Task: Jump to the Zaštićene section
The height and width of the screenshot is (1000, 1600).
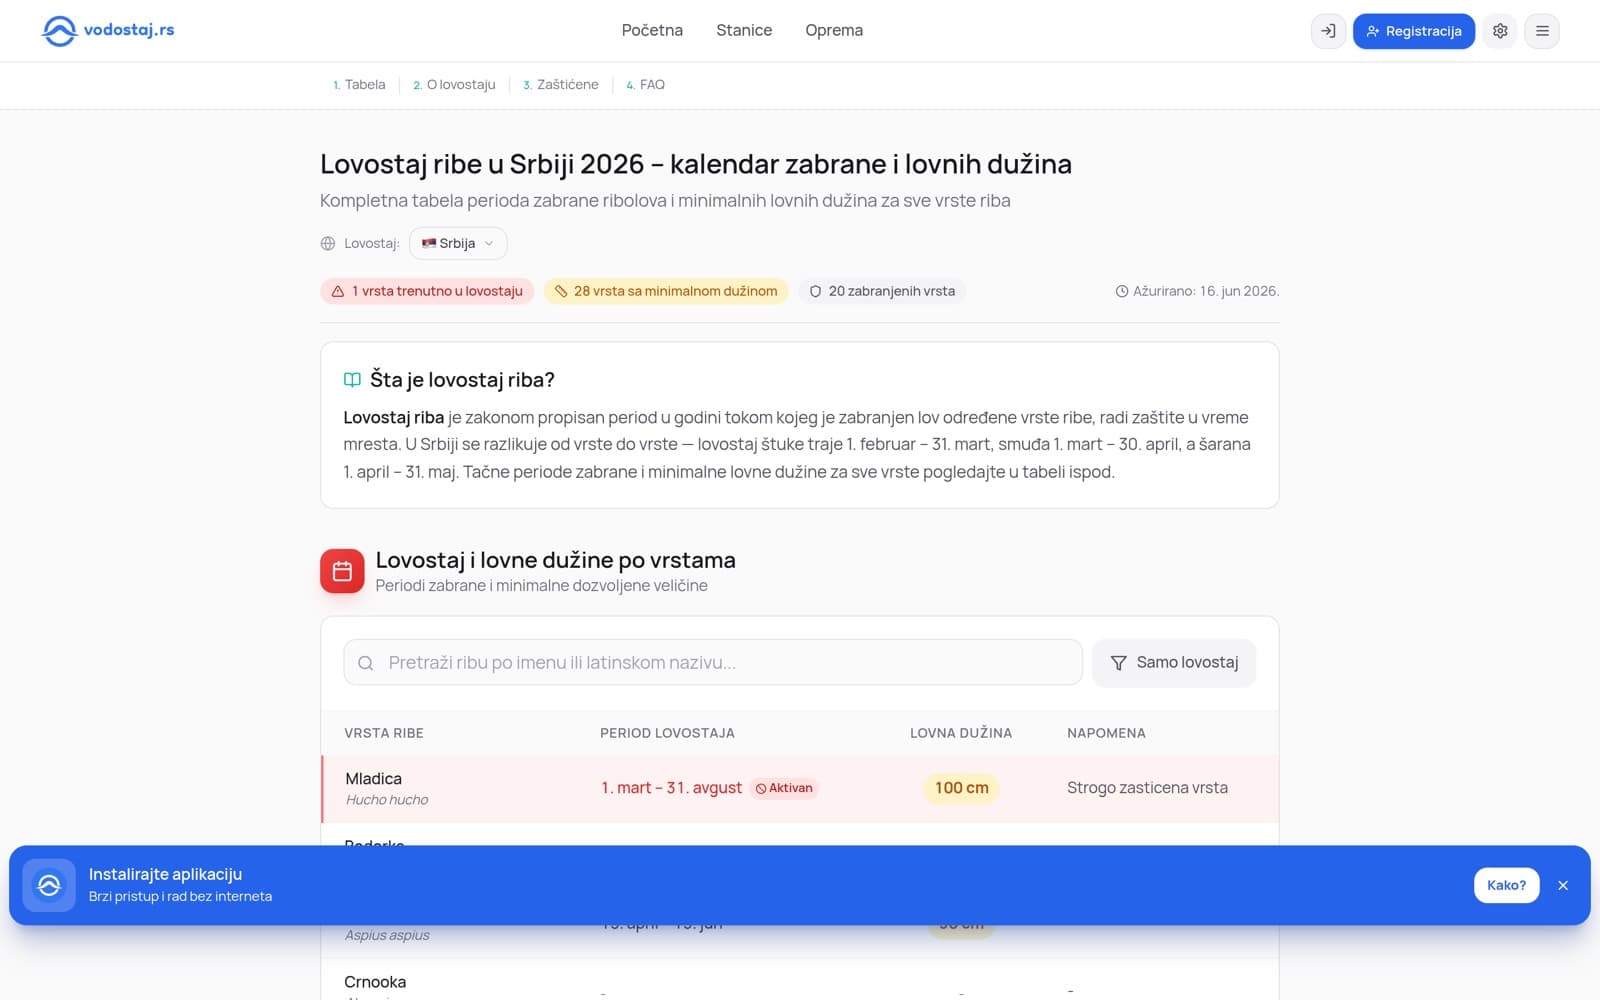Action: (561, 85)
